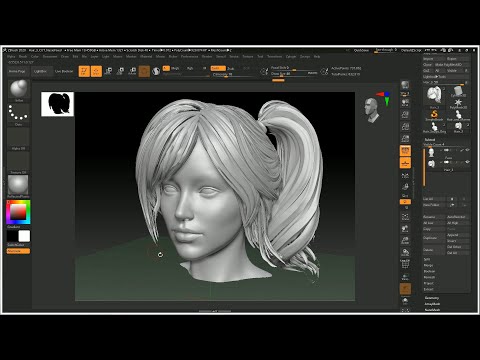Toggle the A button before Mrgb
The height and width of the screenshot is (360, 480).
point(166,68)
